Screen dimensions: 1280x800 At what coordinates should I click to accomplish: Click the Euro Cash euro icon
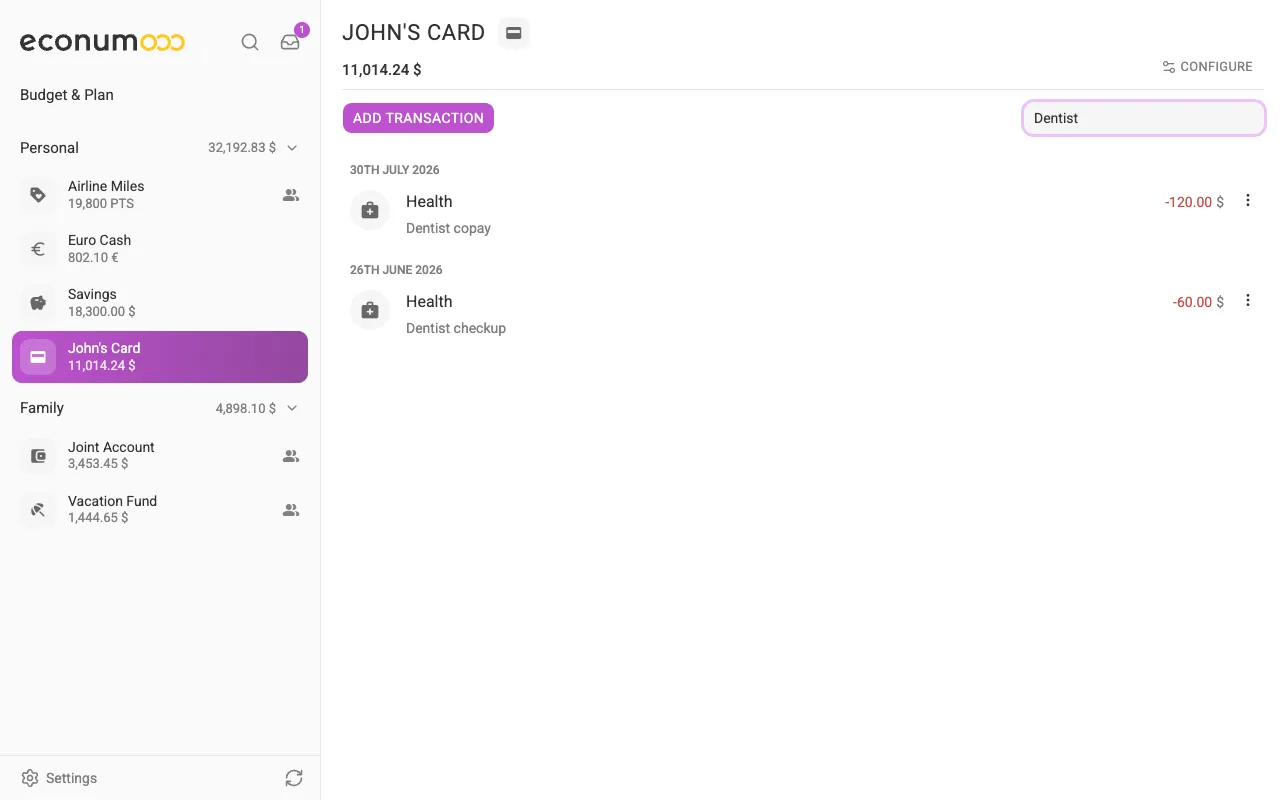click(38, 249)
